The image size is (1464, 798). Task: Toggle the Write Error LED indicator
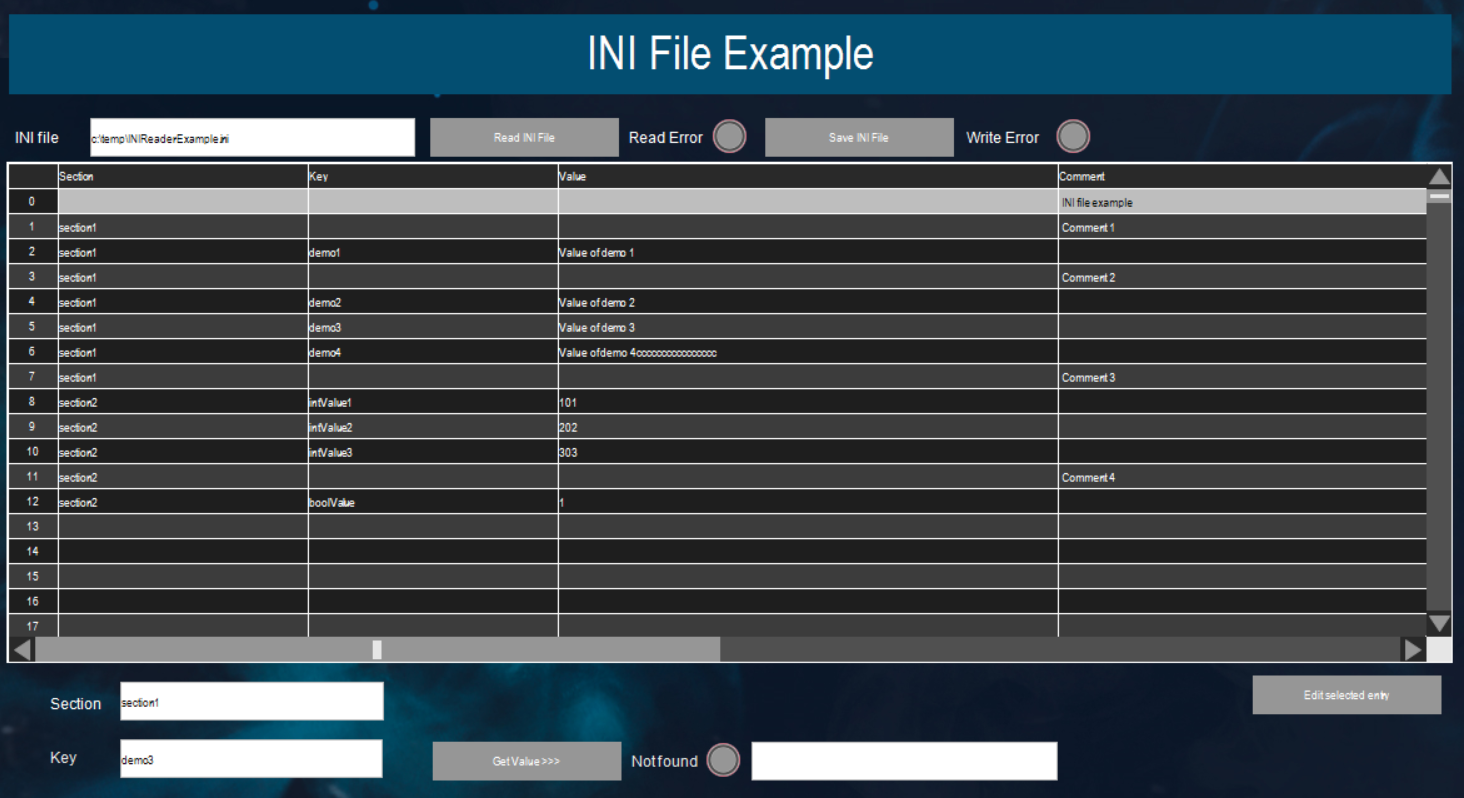[x=1073, y=136]
